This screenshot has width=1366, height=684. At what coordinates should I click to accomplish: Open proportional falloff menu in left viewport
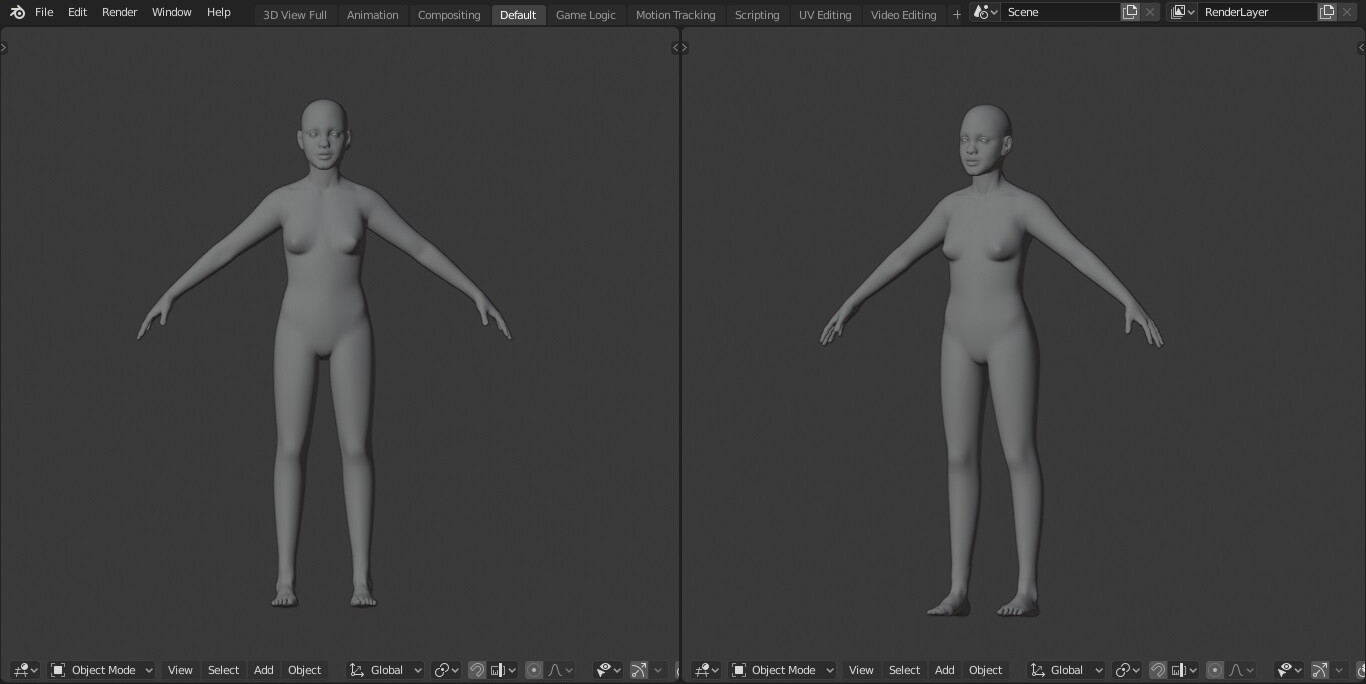coord(560,670)
